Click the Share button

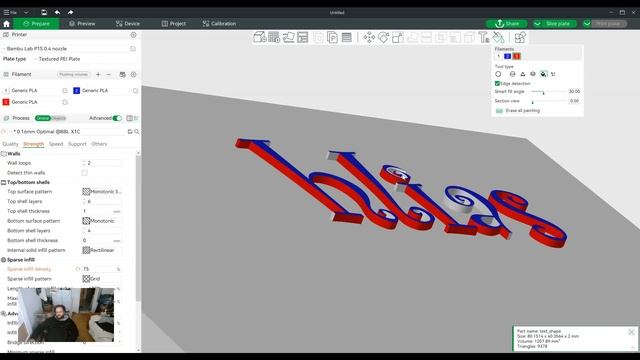click(x=507, y=24)
